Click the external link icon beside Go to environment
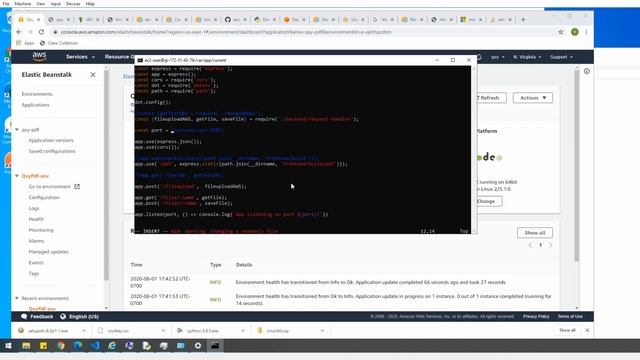 click(77, 187)
